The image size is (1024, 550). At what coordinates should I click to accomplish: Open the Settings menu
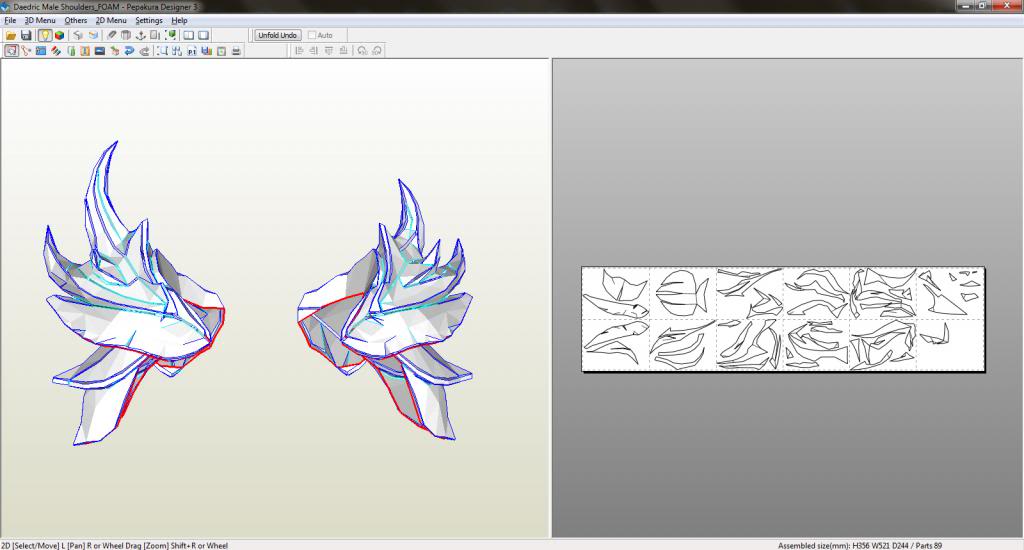coord(149,20)
